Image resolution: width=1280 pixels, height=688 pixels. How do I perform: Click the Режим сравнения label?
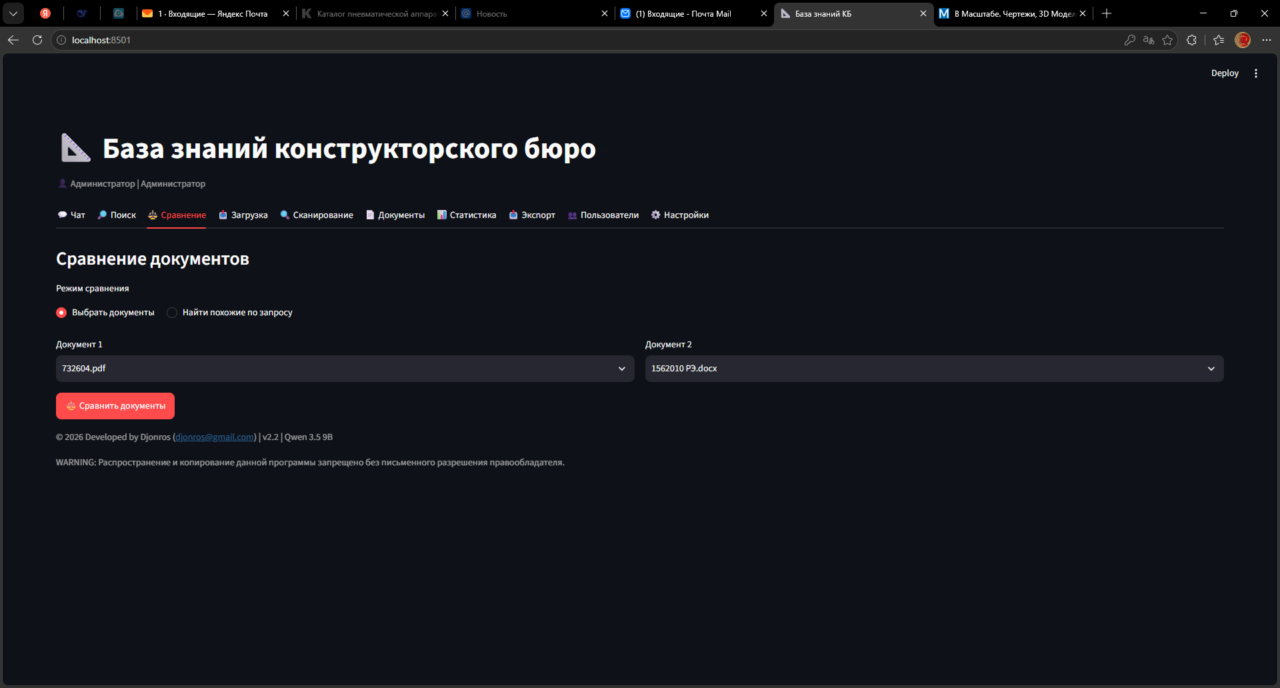(92, 288)
